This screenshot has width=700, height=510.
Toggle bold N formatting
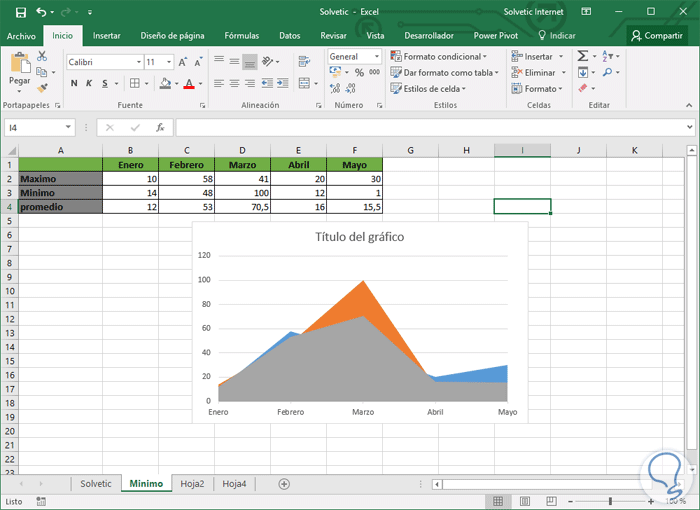(74, 84)
